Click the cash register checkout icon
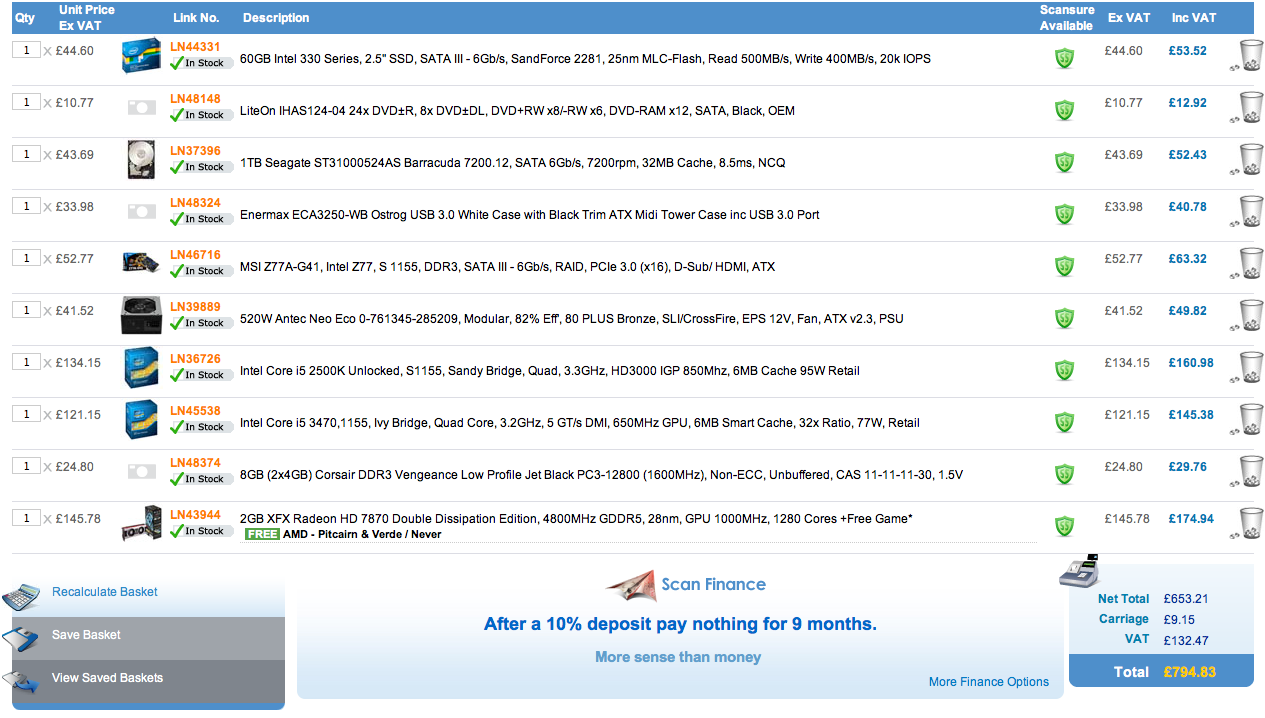The image size is (1265, 718). coord(1078,571)
